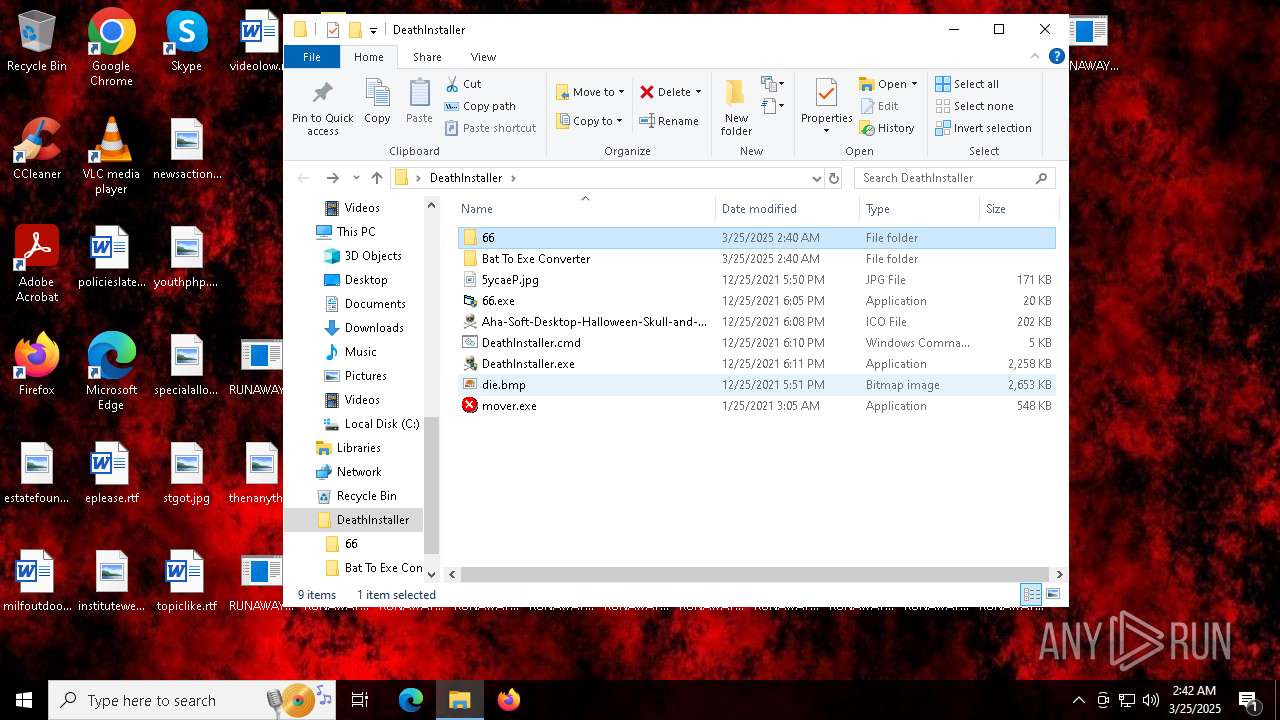The height and width of the screenshot is (720, 1280).
Task: Click Copy path command
Action: [x=480, y=106]
